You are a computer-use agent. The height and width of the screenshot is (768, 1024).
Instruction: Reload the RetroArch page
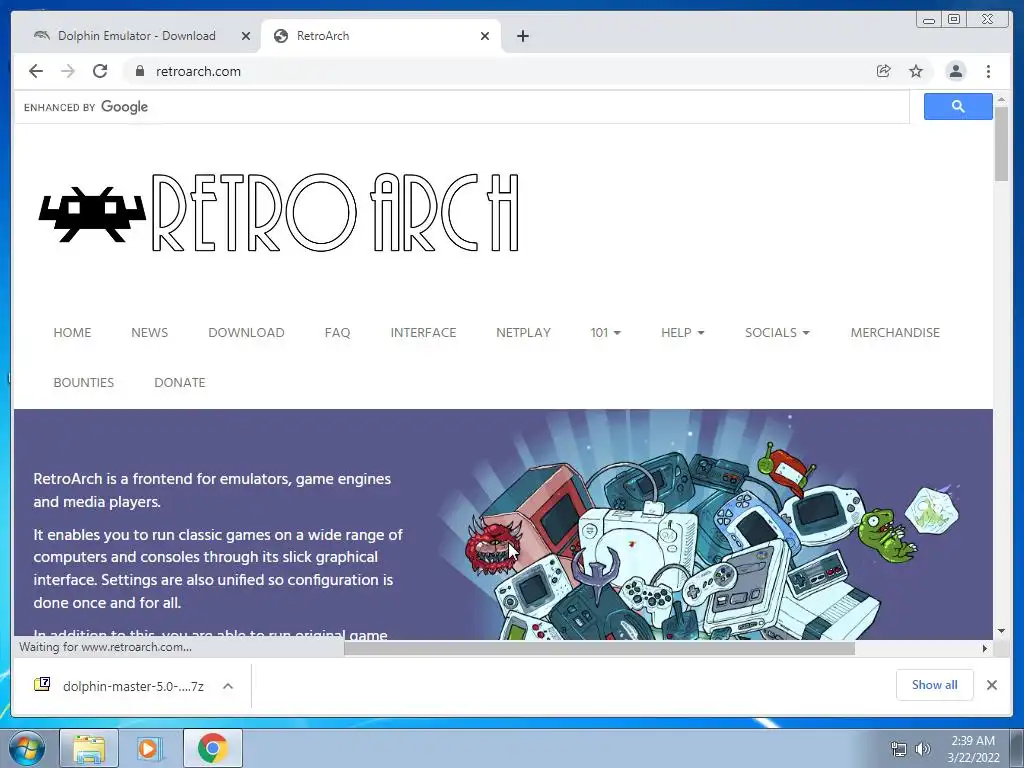click(x=100, y=71)
